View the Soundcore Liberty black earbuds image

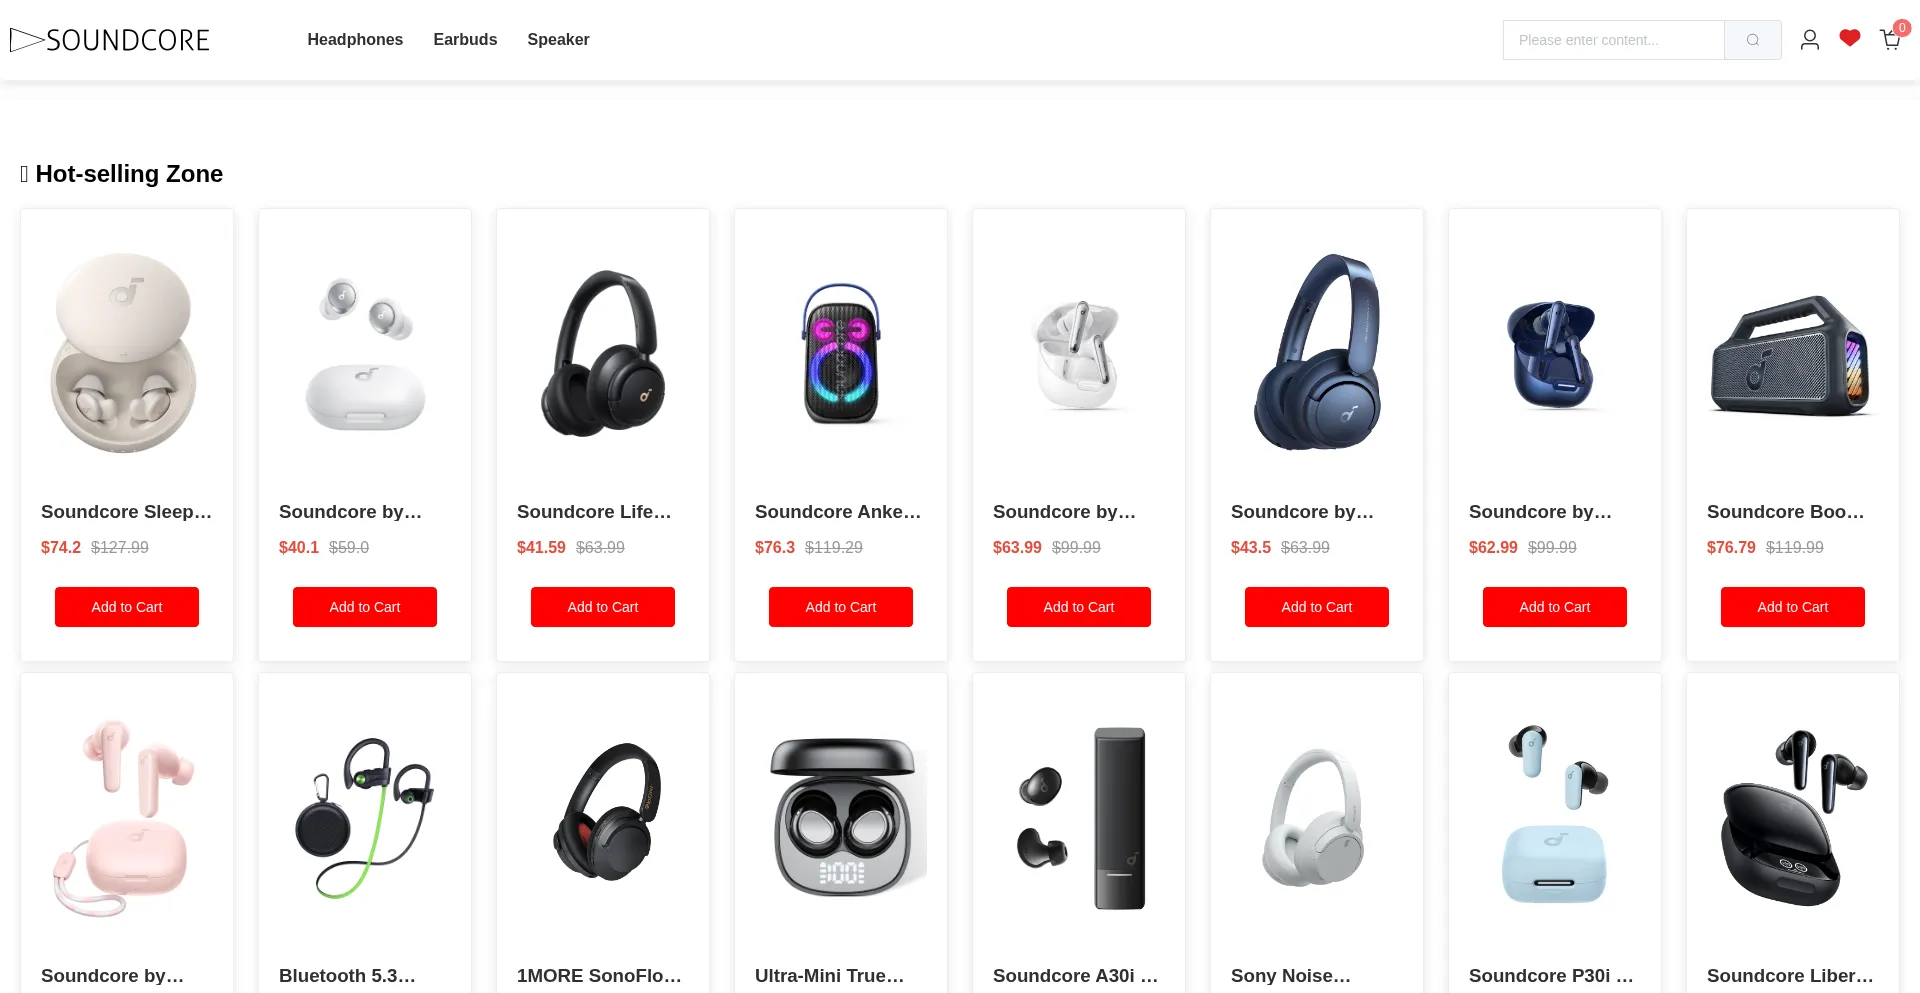[x=1793, y=817]
